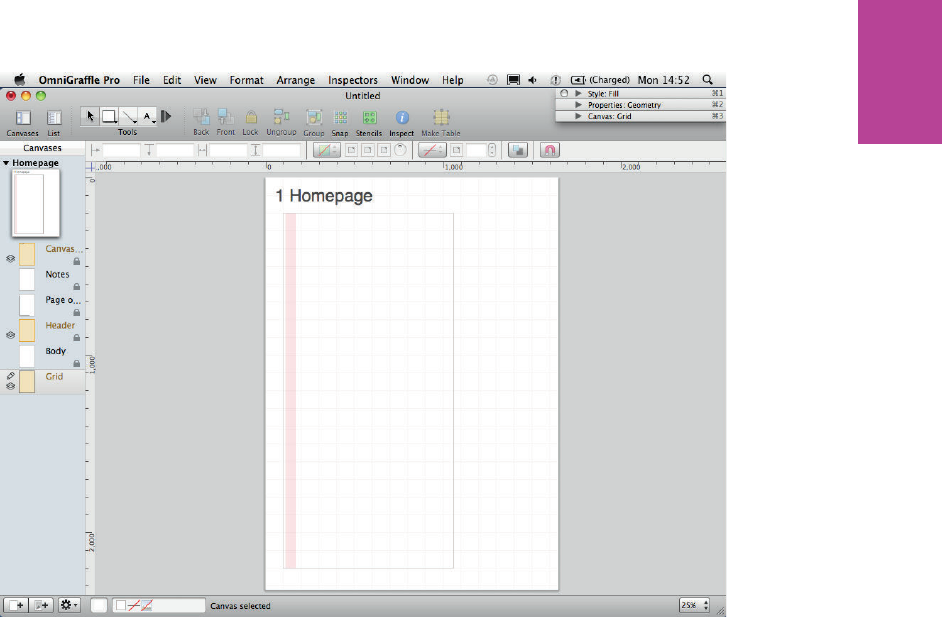Screen dimensions: 942x617
Task: Click the volume speaker icon
Action: pos(532,79)
